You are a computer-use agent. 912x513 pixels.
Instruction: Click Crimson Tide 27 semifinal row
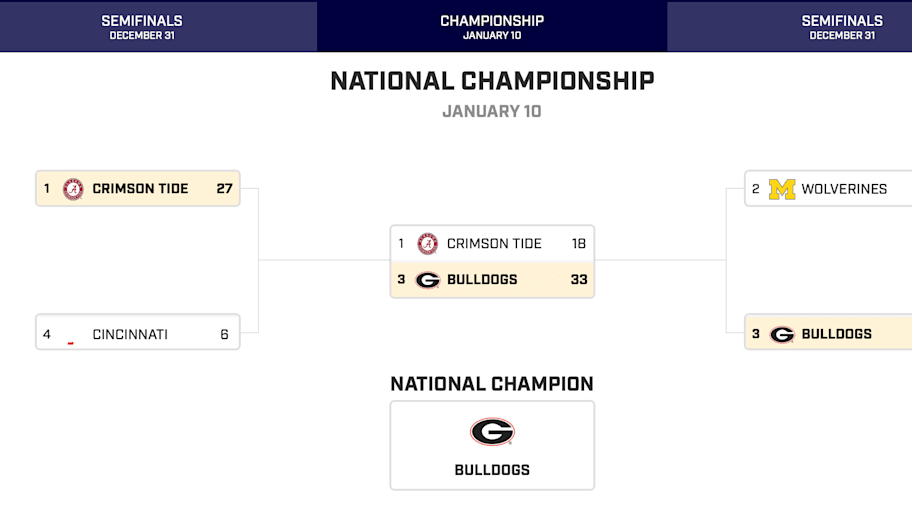click(x=138, y=188)
